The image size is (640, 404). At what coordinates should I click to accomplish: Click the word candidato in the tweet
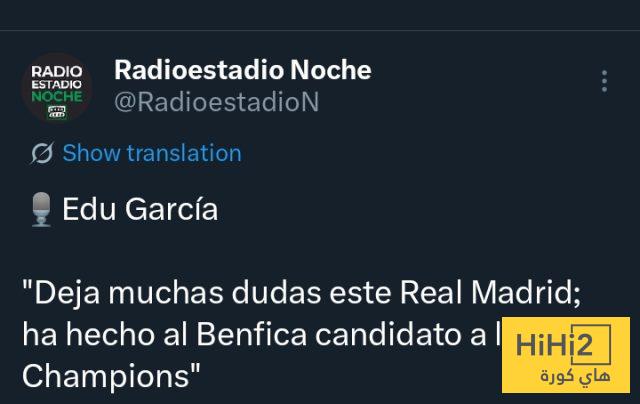click(363, 335)
